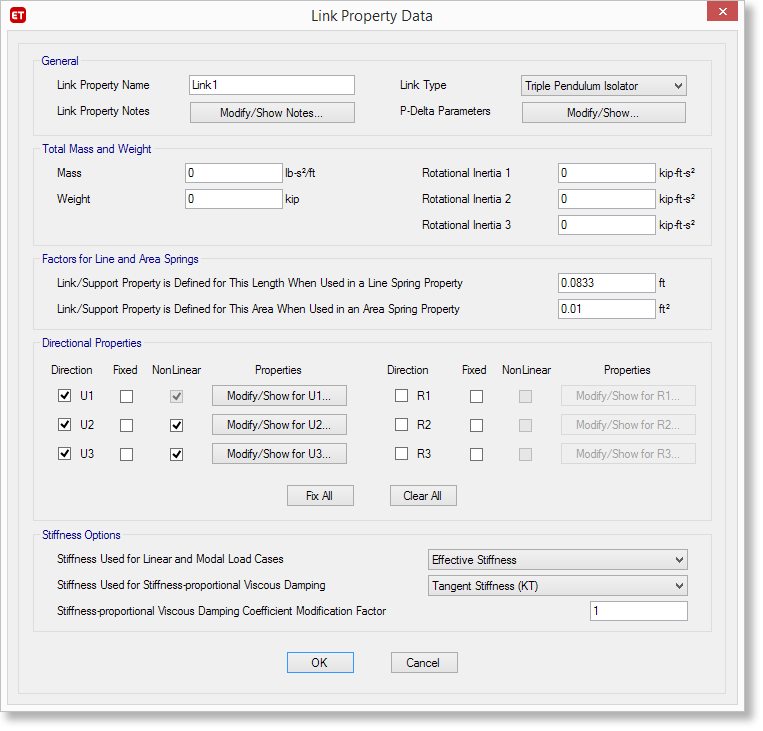Click the Damping Coefficient Modification Factor field

639,611
